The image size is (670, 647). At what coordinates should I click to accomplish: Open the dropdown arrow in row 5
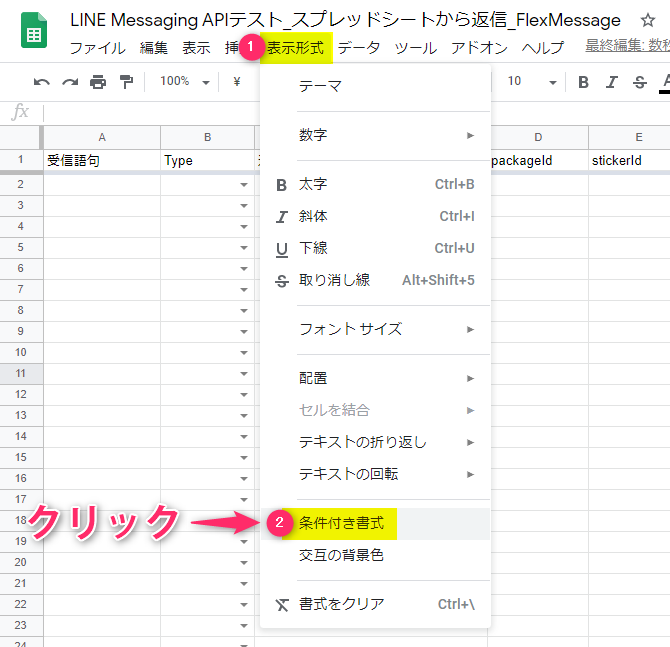[244, 248]
